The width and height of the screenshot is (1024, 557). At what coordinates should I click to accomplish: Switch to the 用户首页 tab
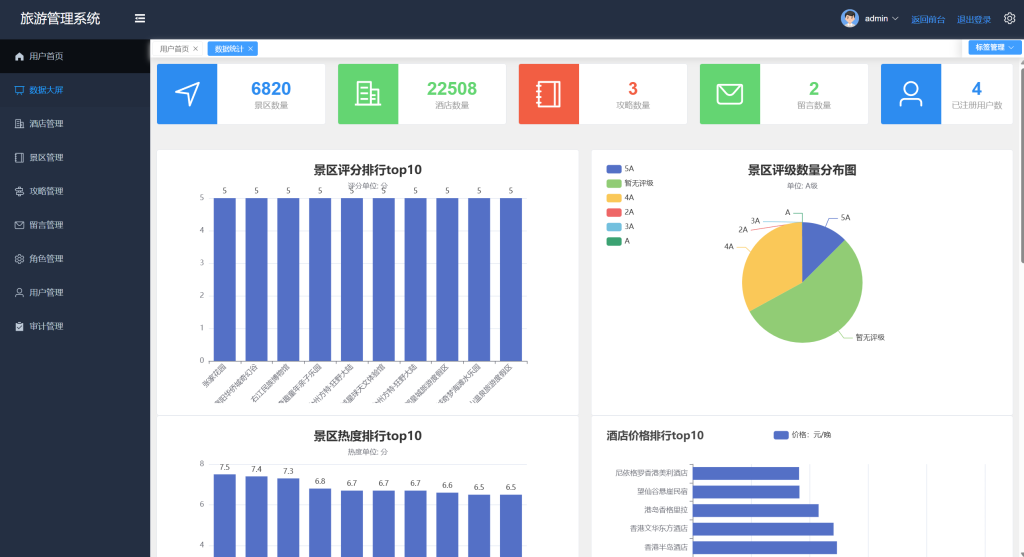pos(174,49)
